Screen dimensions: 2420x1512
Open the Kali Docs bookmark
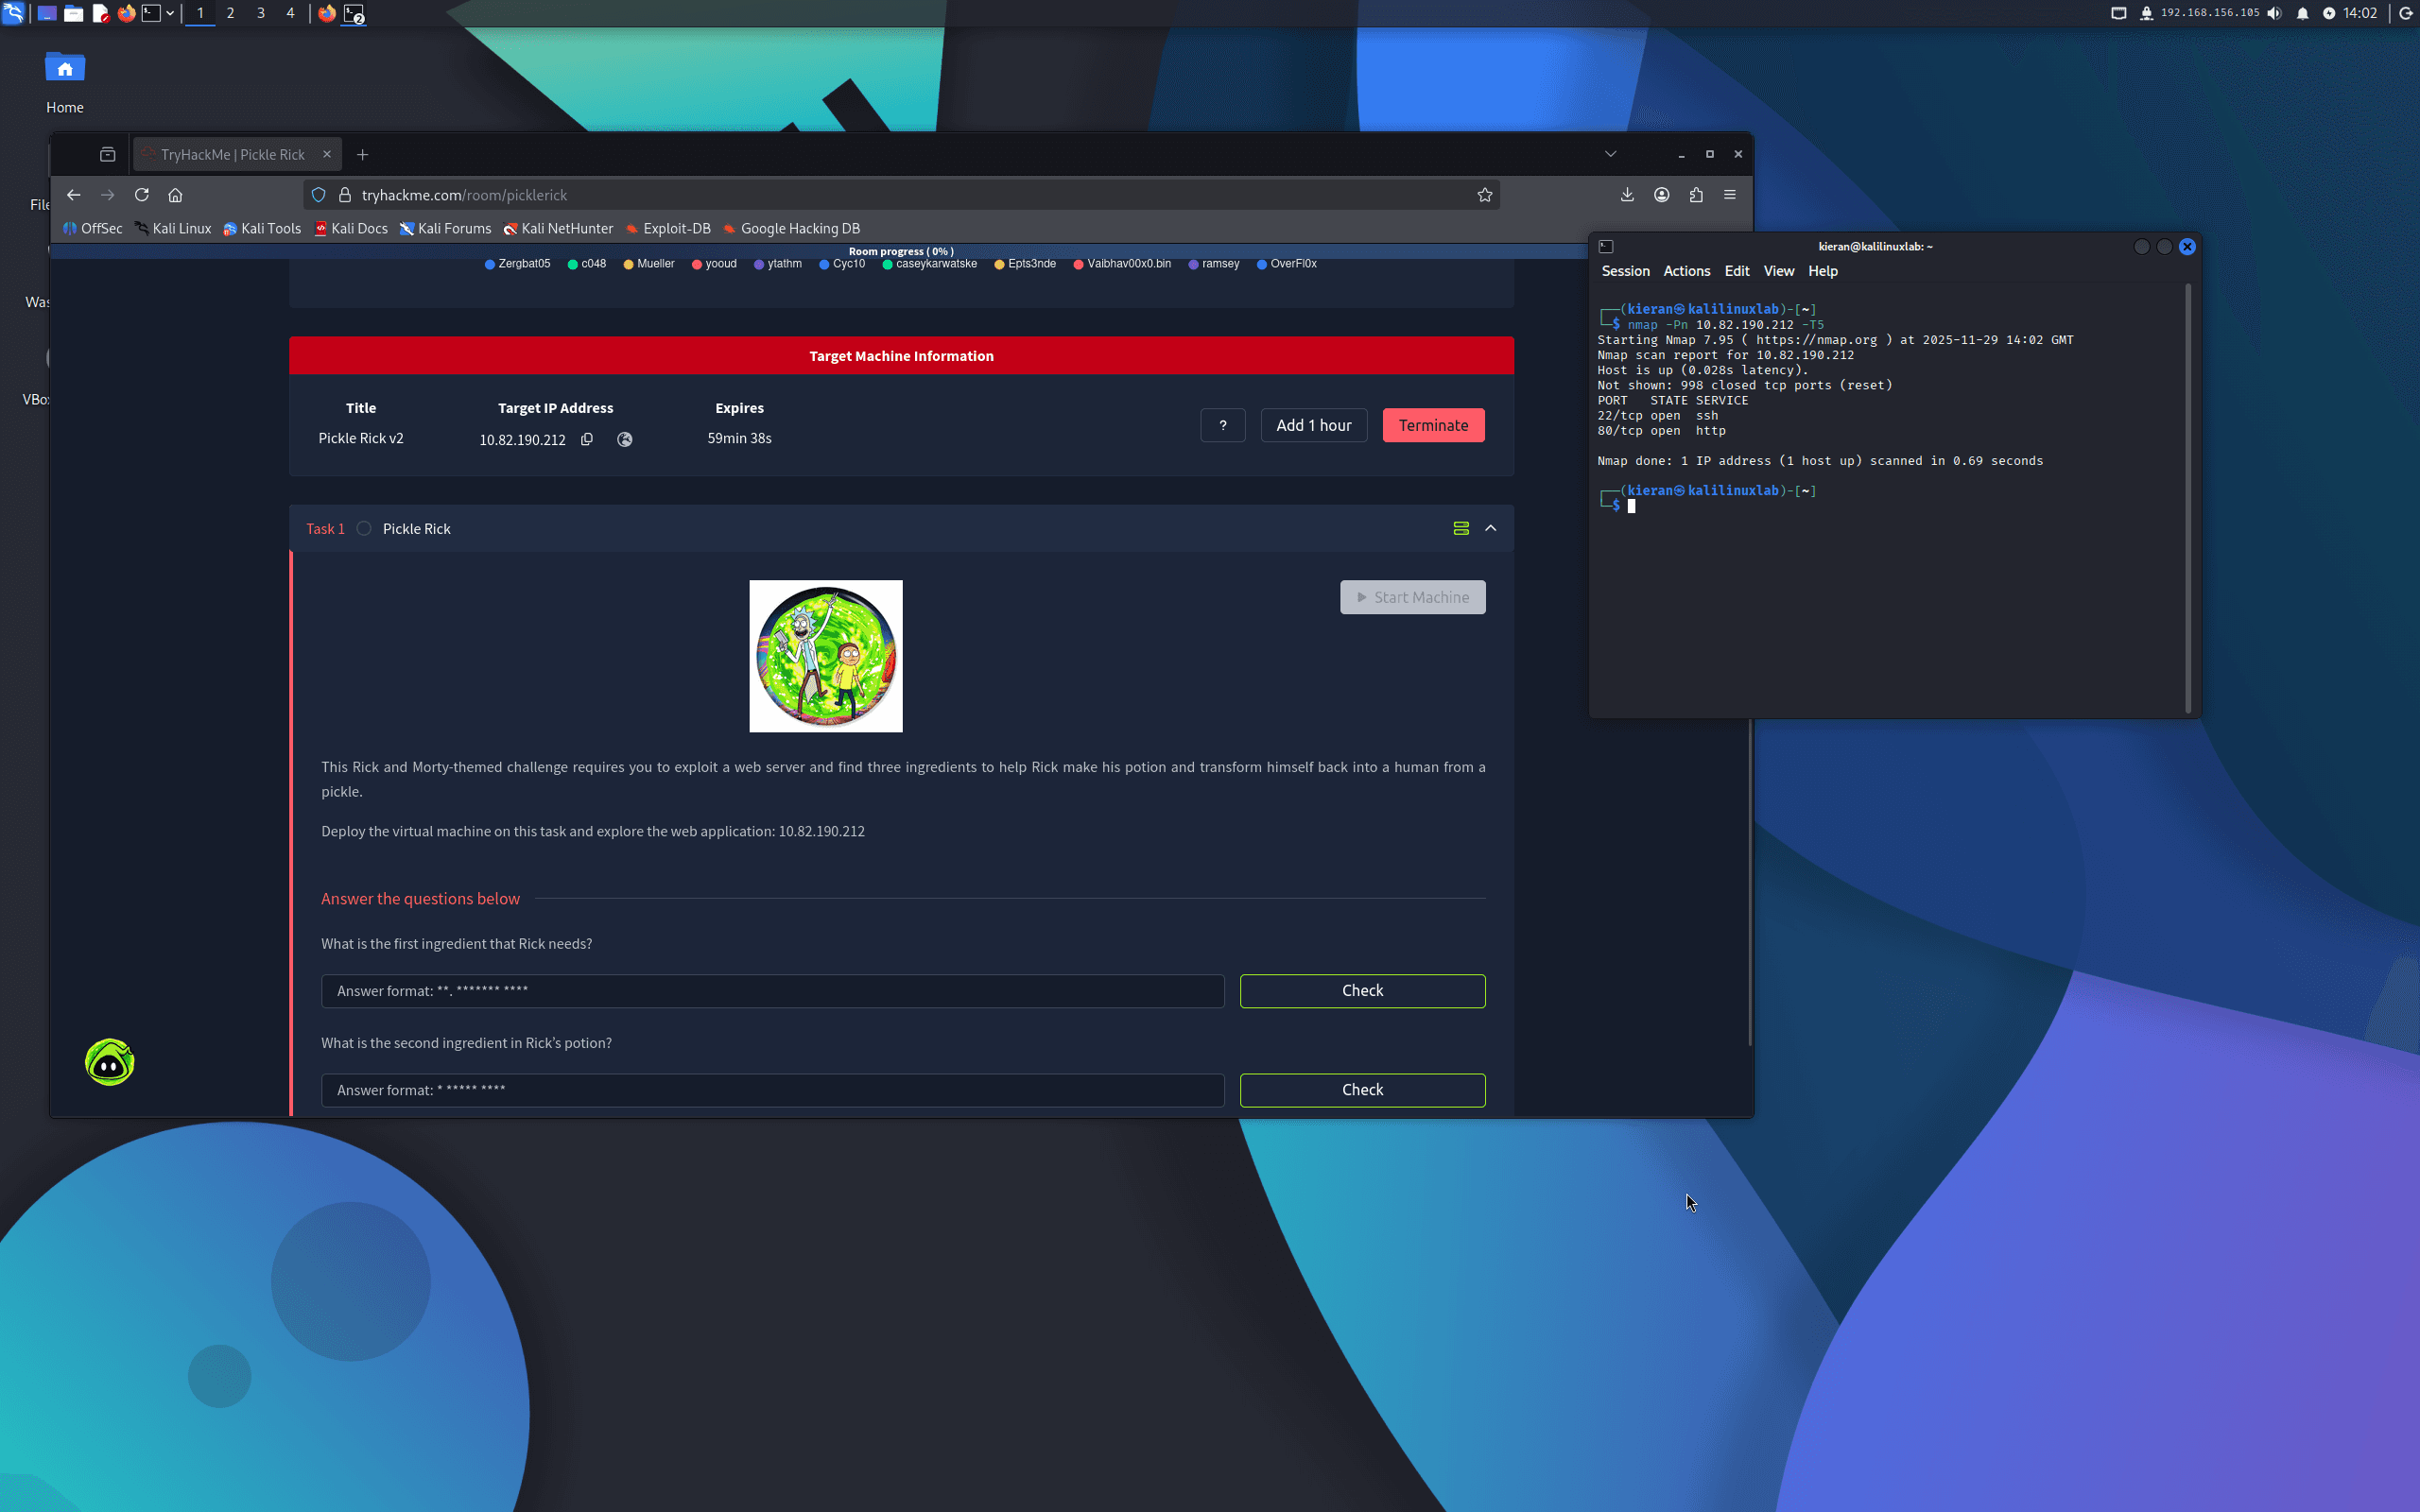coord(351,228)
